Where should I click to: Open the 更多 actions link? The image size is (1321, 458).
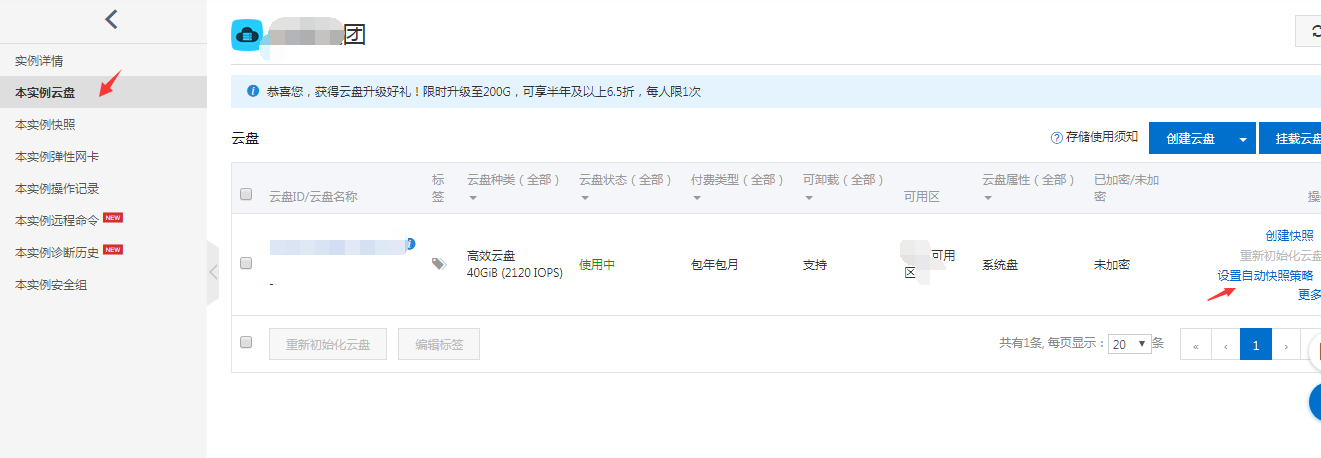[1309, 295]
